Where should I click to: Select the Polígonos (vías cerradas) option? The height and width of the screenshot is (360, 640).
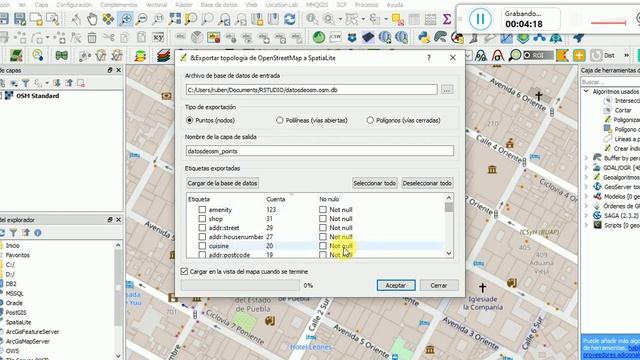point(370,120)
